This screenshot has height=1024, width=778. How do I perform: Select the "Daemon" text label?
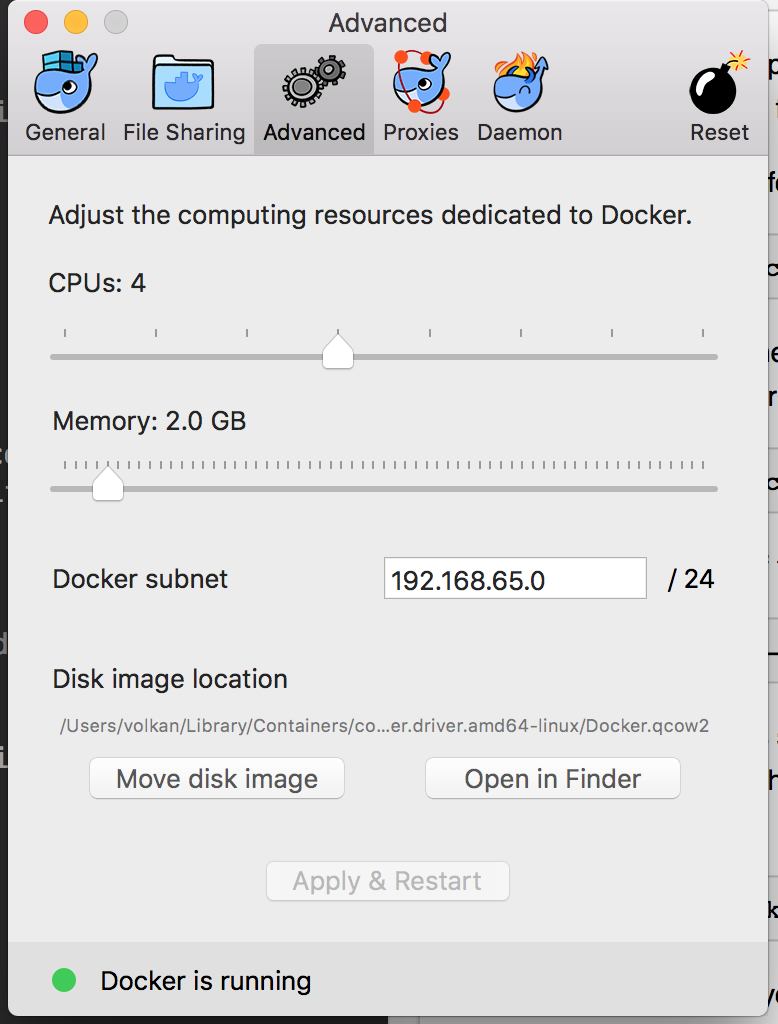[520, 132]
